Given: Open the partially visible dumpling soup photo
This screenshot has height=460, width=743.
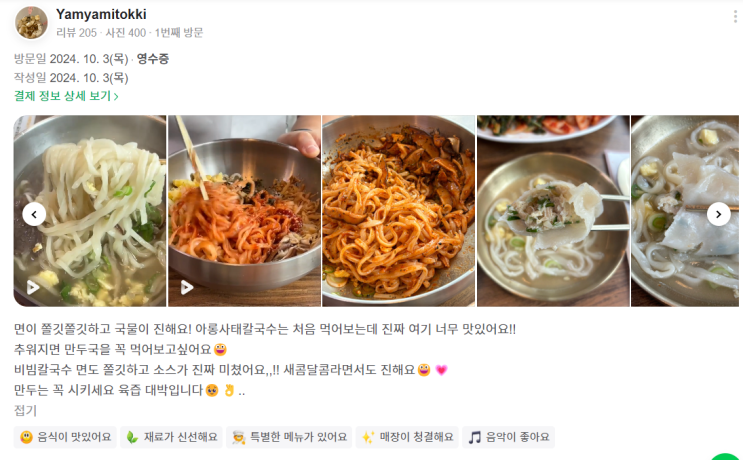Looking at the screenshot, I should point(685,211).
